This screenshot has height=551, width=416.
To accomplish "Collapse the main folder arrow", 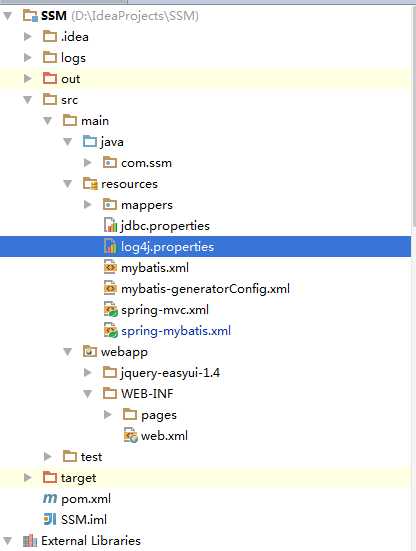I will point(47,121).
